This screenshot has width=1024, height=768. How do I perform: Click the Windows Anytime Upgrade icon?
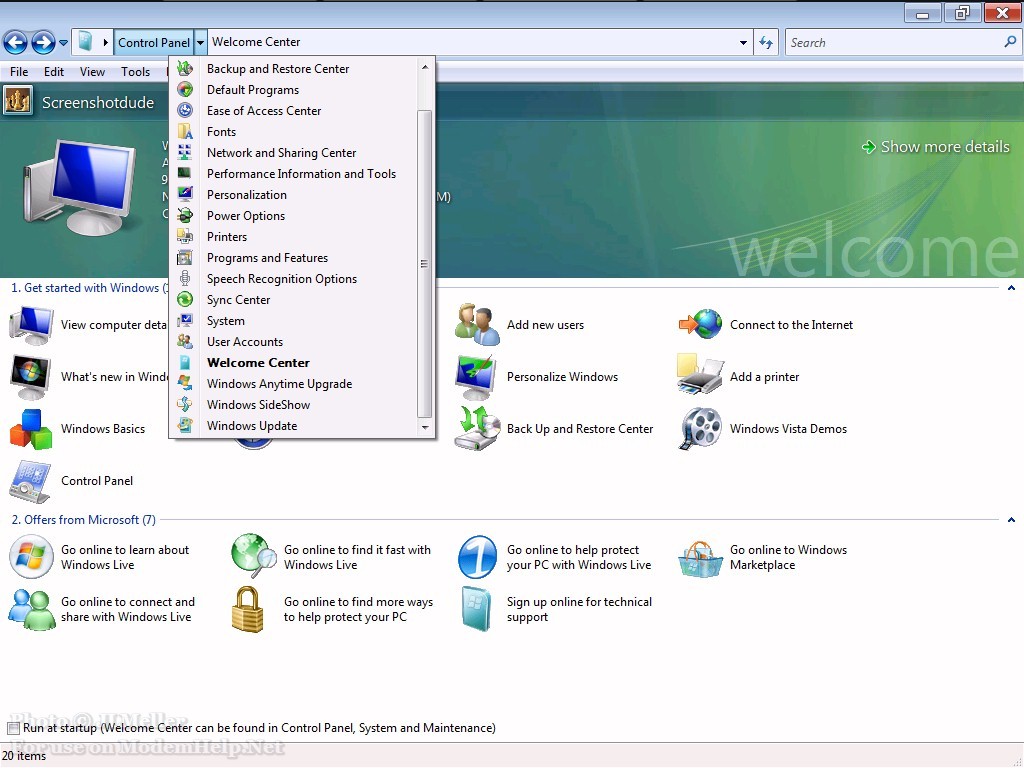pyautogui.click(x=185, y=383)
